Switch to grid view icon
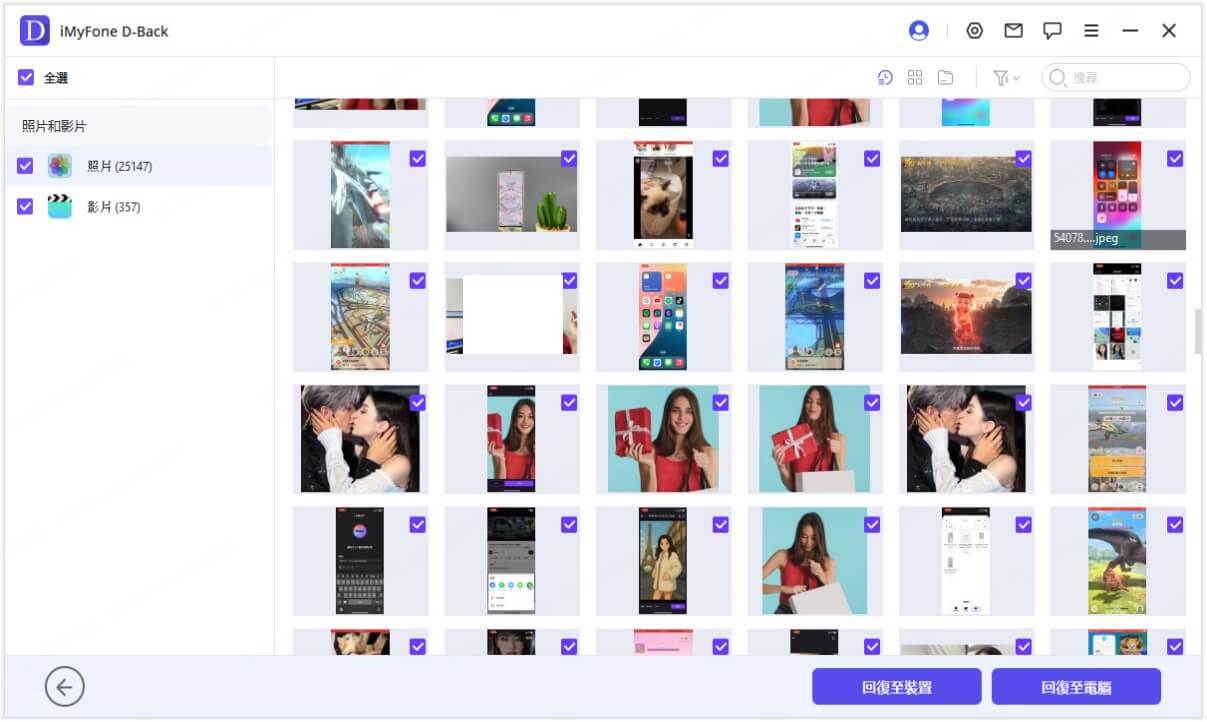The height and width of the screenshot is (722, 1207). (915, 77)
